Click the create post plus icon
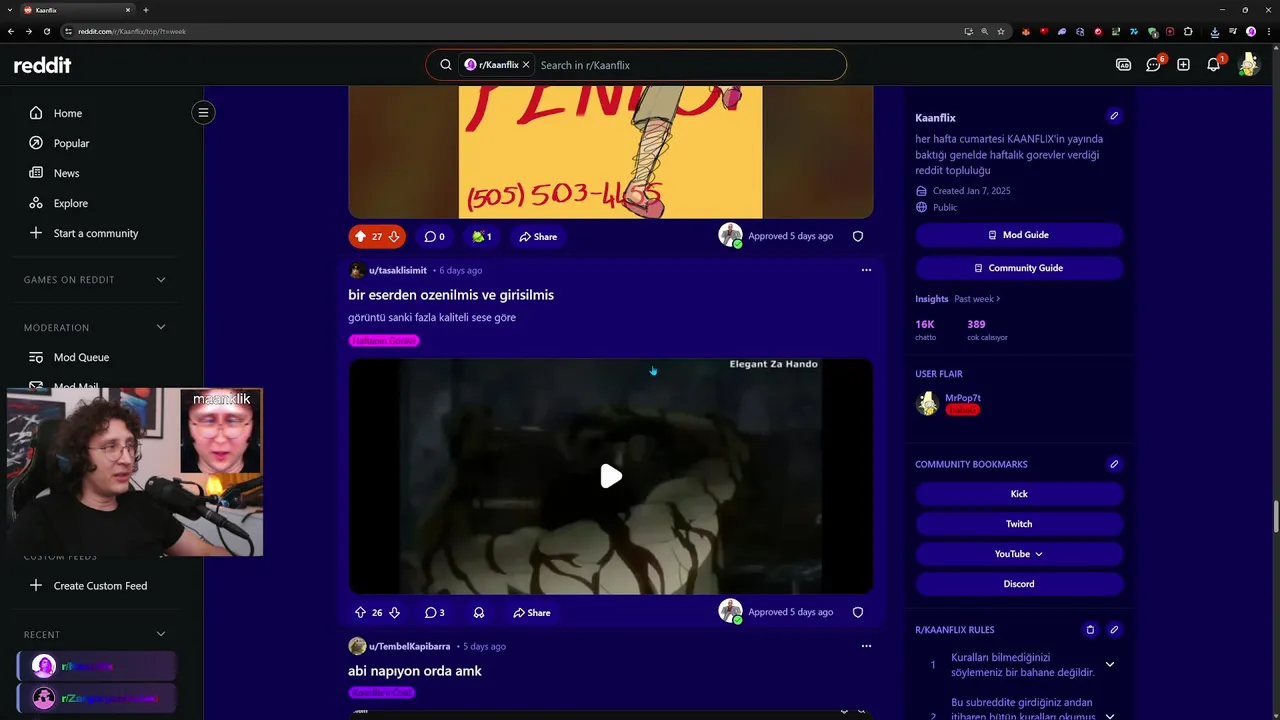Screen dimensions: 1280x720 click(x=1183, y=65)
